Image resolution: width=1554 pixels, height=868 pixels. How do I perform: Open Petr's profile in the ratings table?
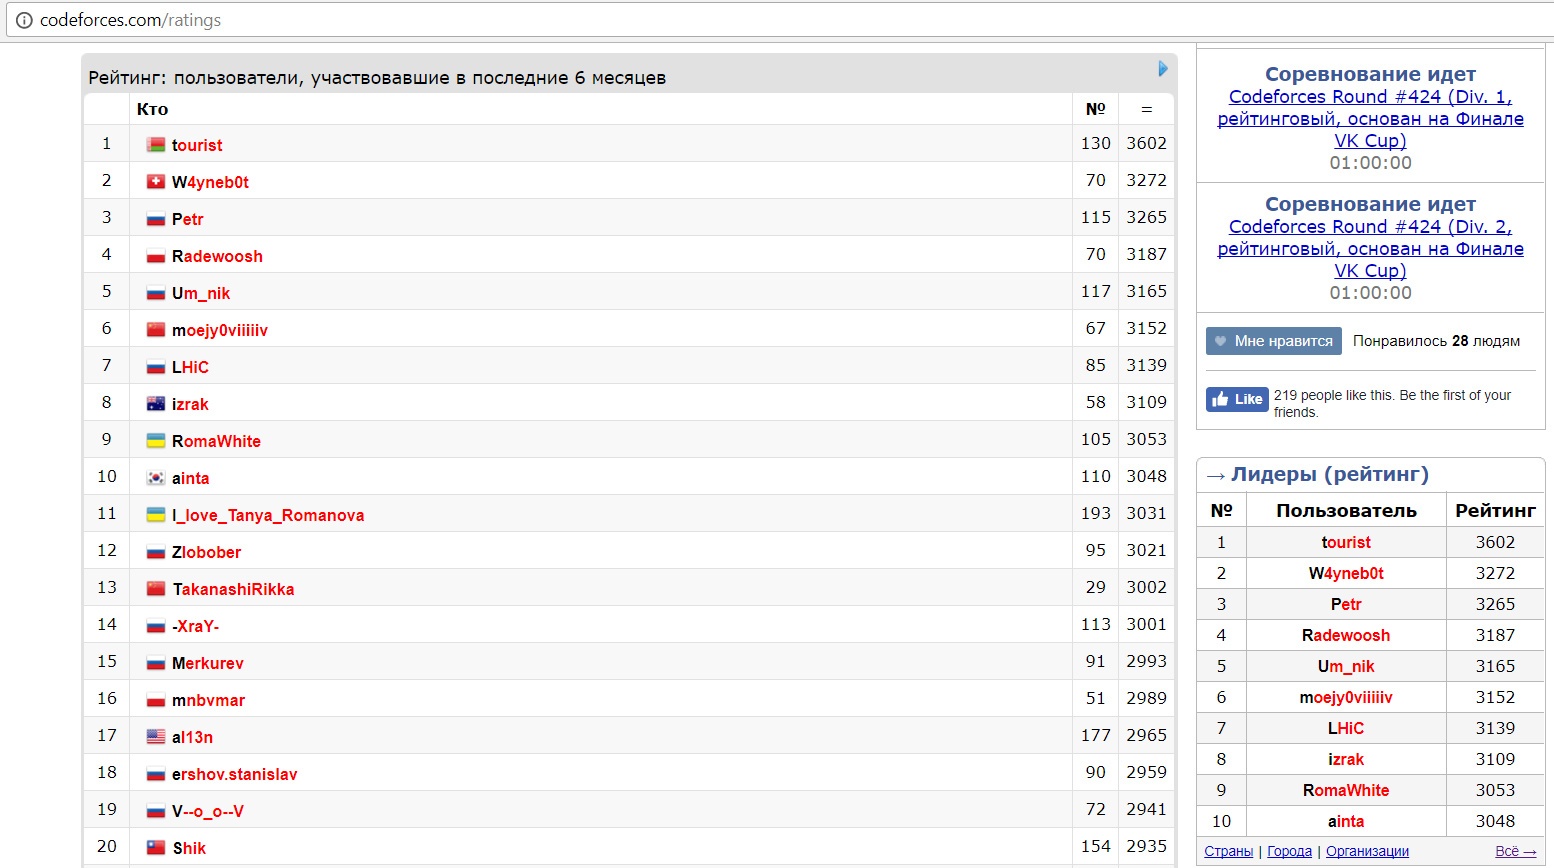click(188, 219)
